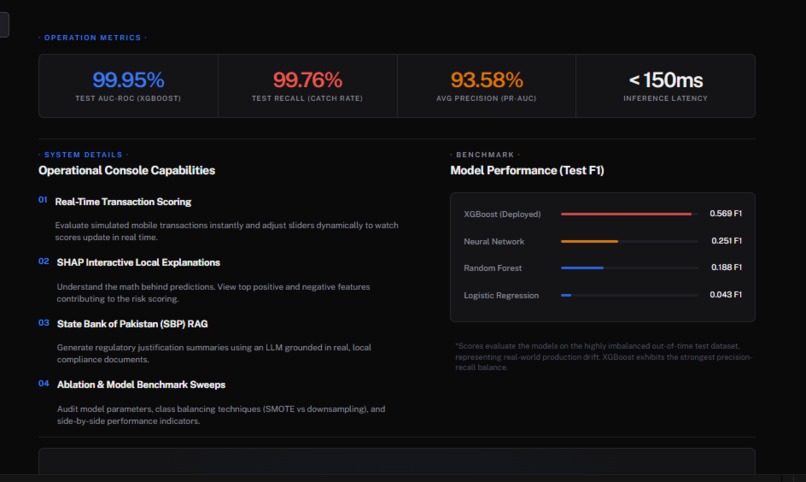806x482 pixels.
Task: Click the Model Performance (Test F1) heading
Action: [527, 170]
